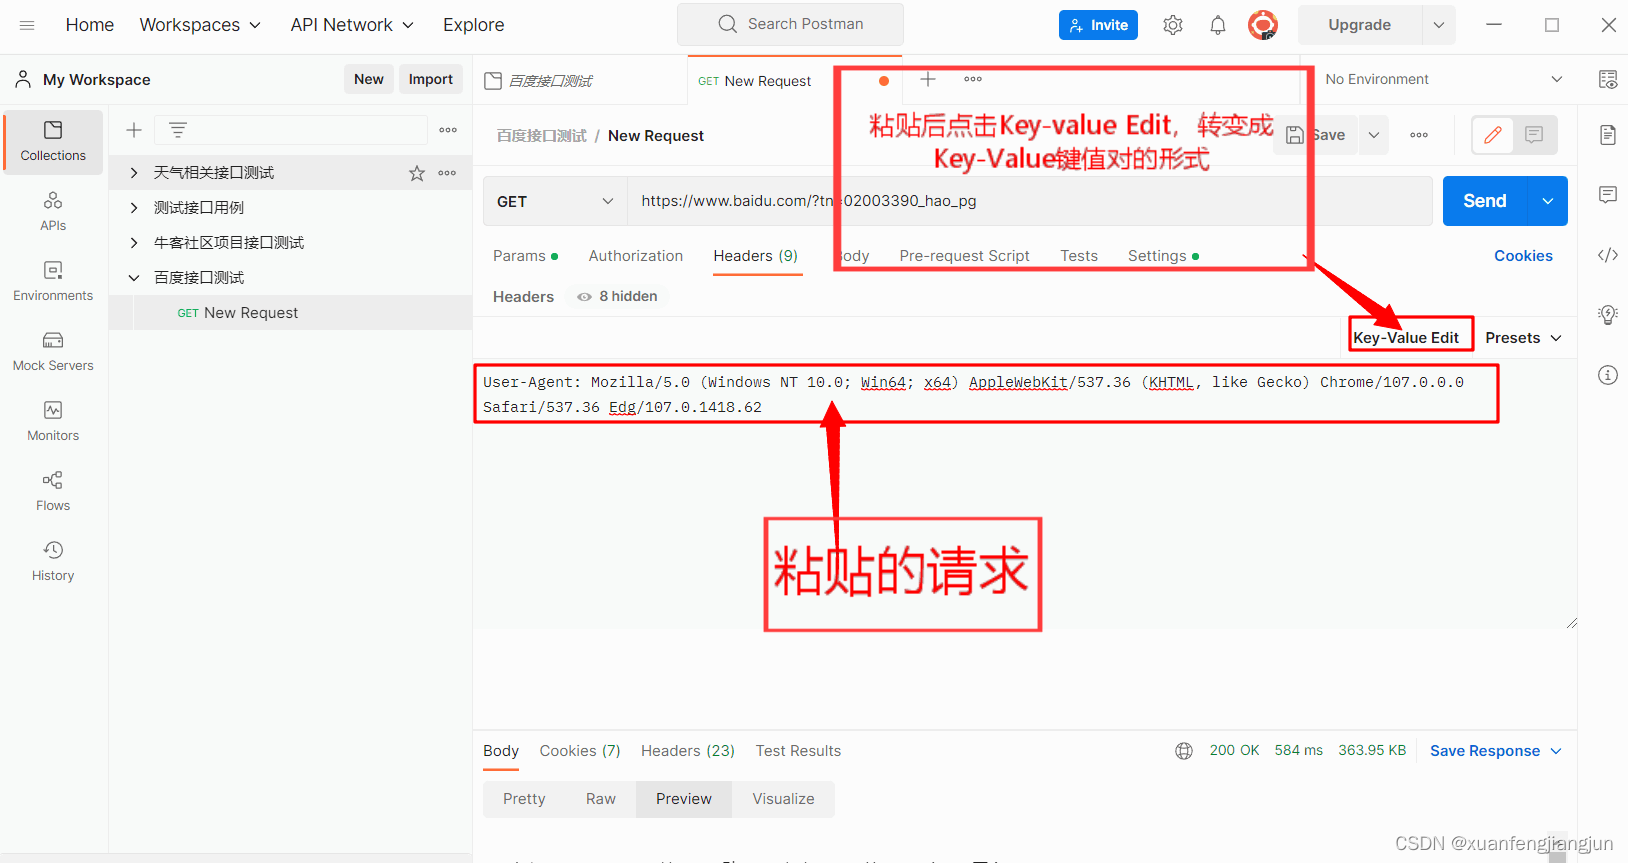Click the Import button
The width and height of the screenshot is (1628, 863).
[431, 79]
